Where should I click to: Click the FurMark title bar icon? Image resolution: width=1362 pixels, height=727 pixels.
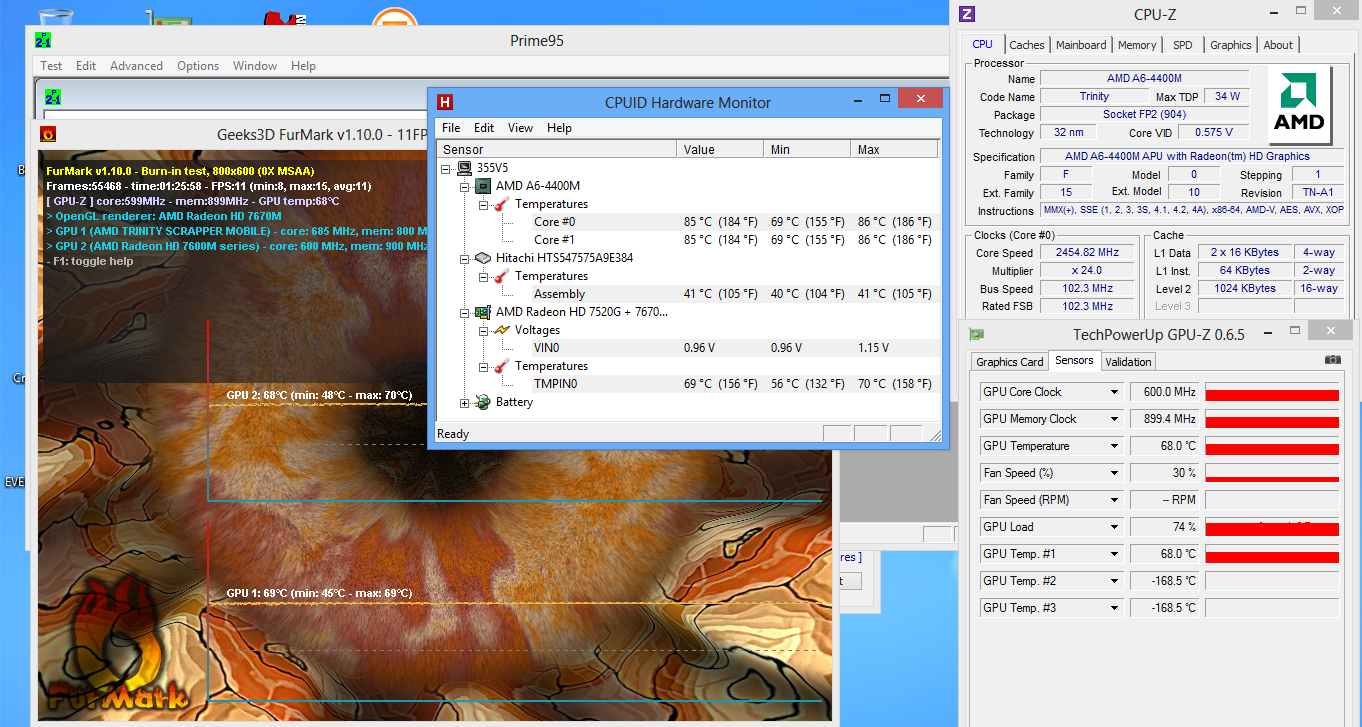tap(47, 135)
